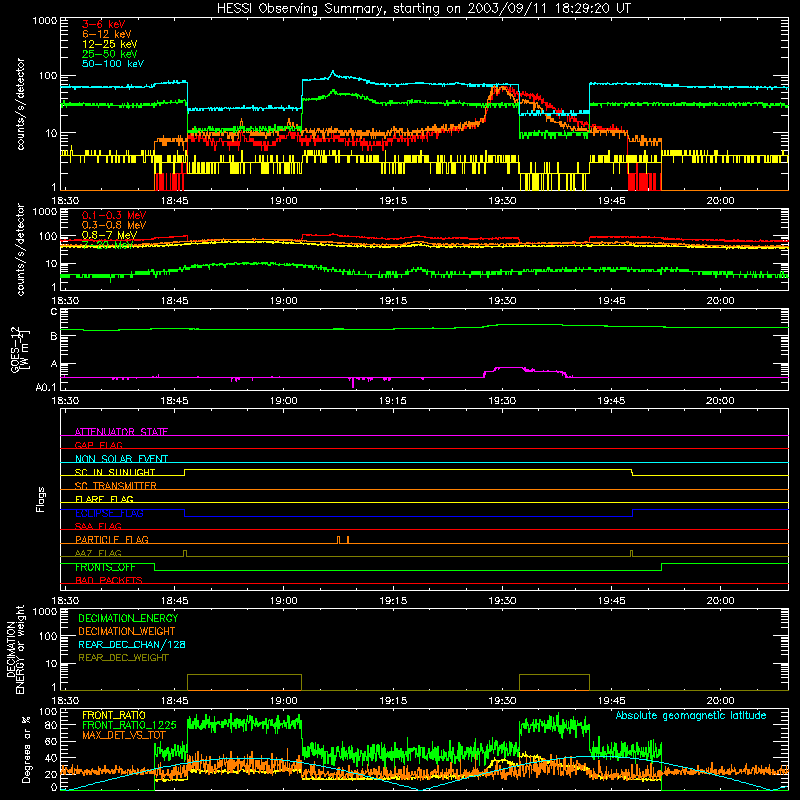800x800 pixels.
Task: Click the B level label on GOES axis
Action: [x=54, y=336]
